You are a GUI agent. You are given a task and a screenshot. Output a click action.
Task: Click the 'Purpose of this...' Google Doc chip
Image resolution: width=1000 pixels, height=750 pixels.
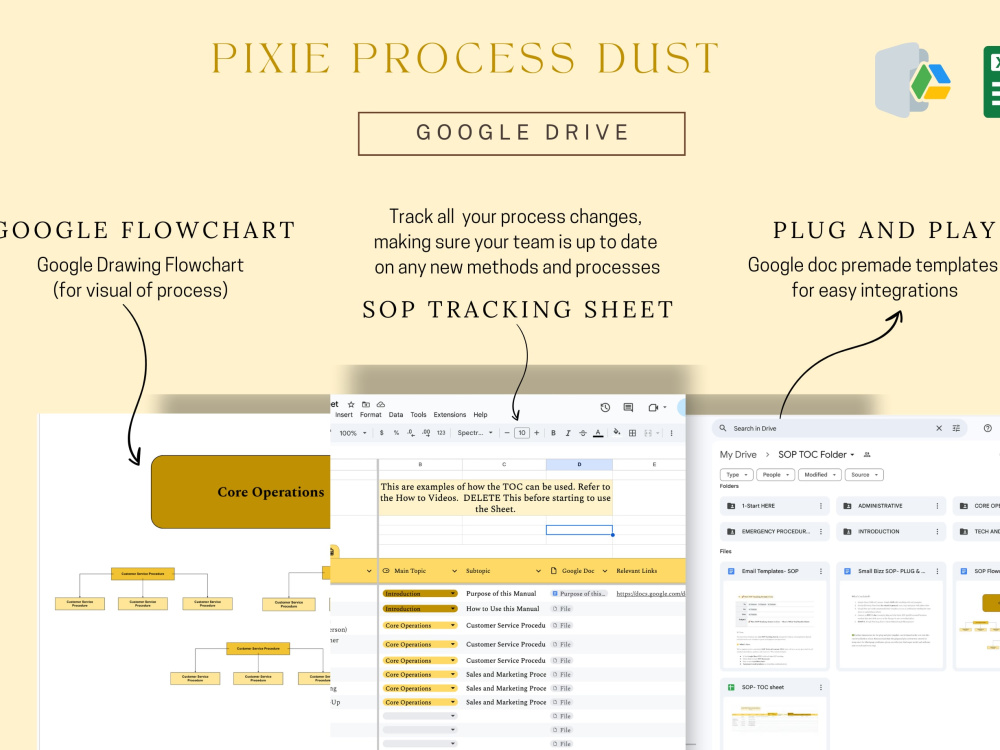(580, 593)
